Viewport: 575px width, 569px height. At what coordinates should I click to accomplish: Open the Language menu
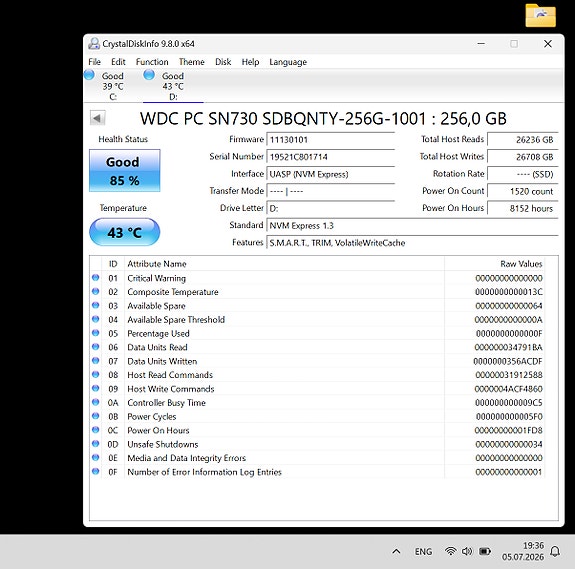click(288, 62)
